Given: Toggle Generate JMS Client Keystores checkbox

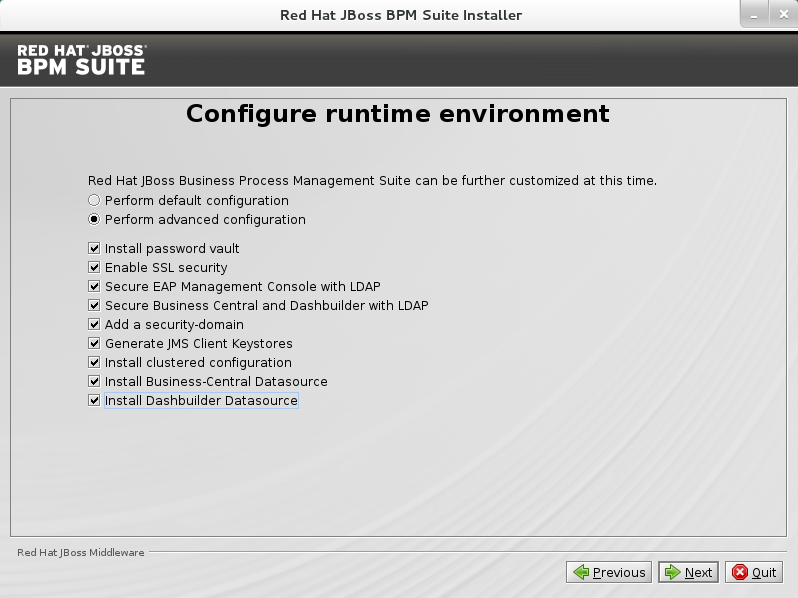Looking at the screenshot, I should 94,343.
